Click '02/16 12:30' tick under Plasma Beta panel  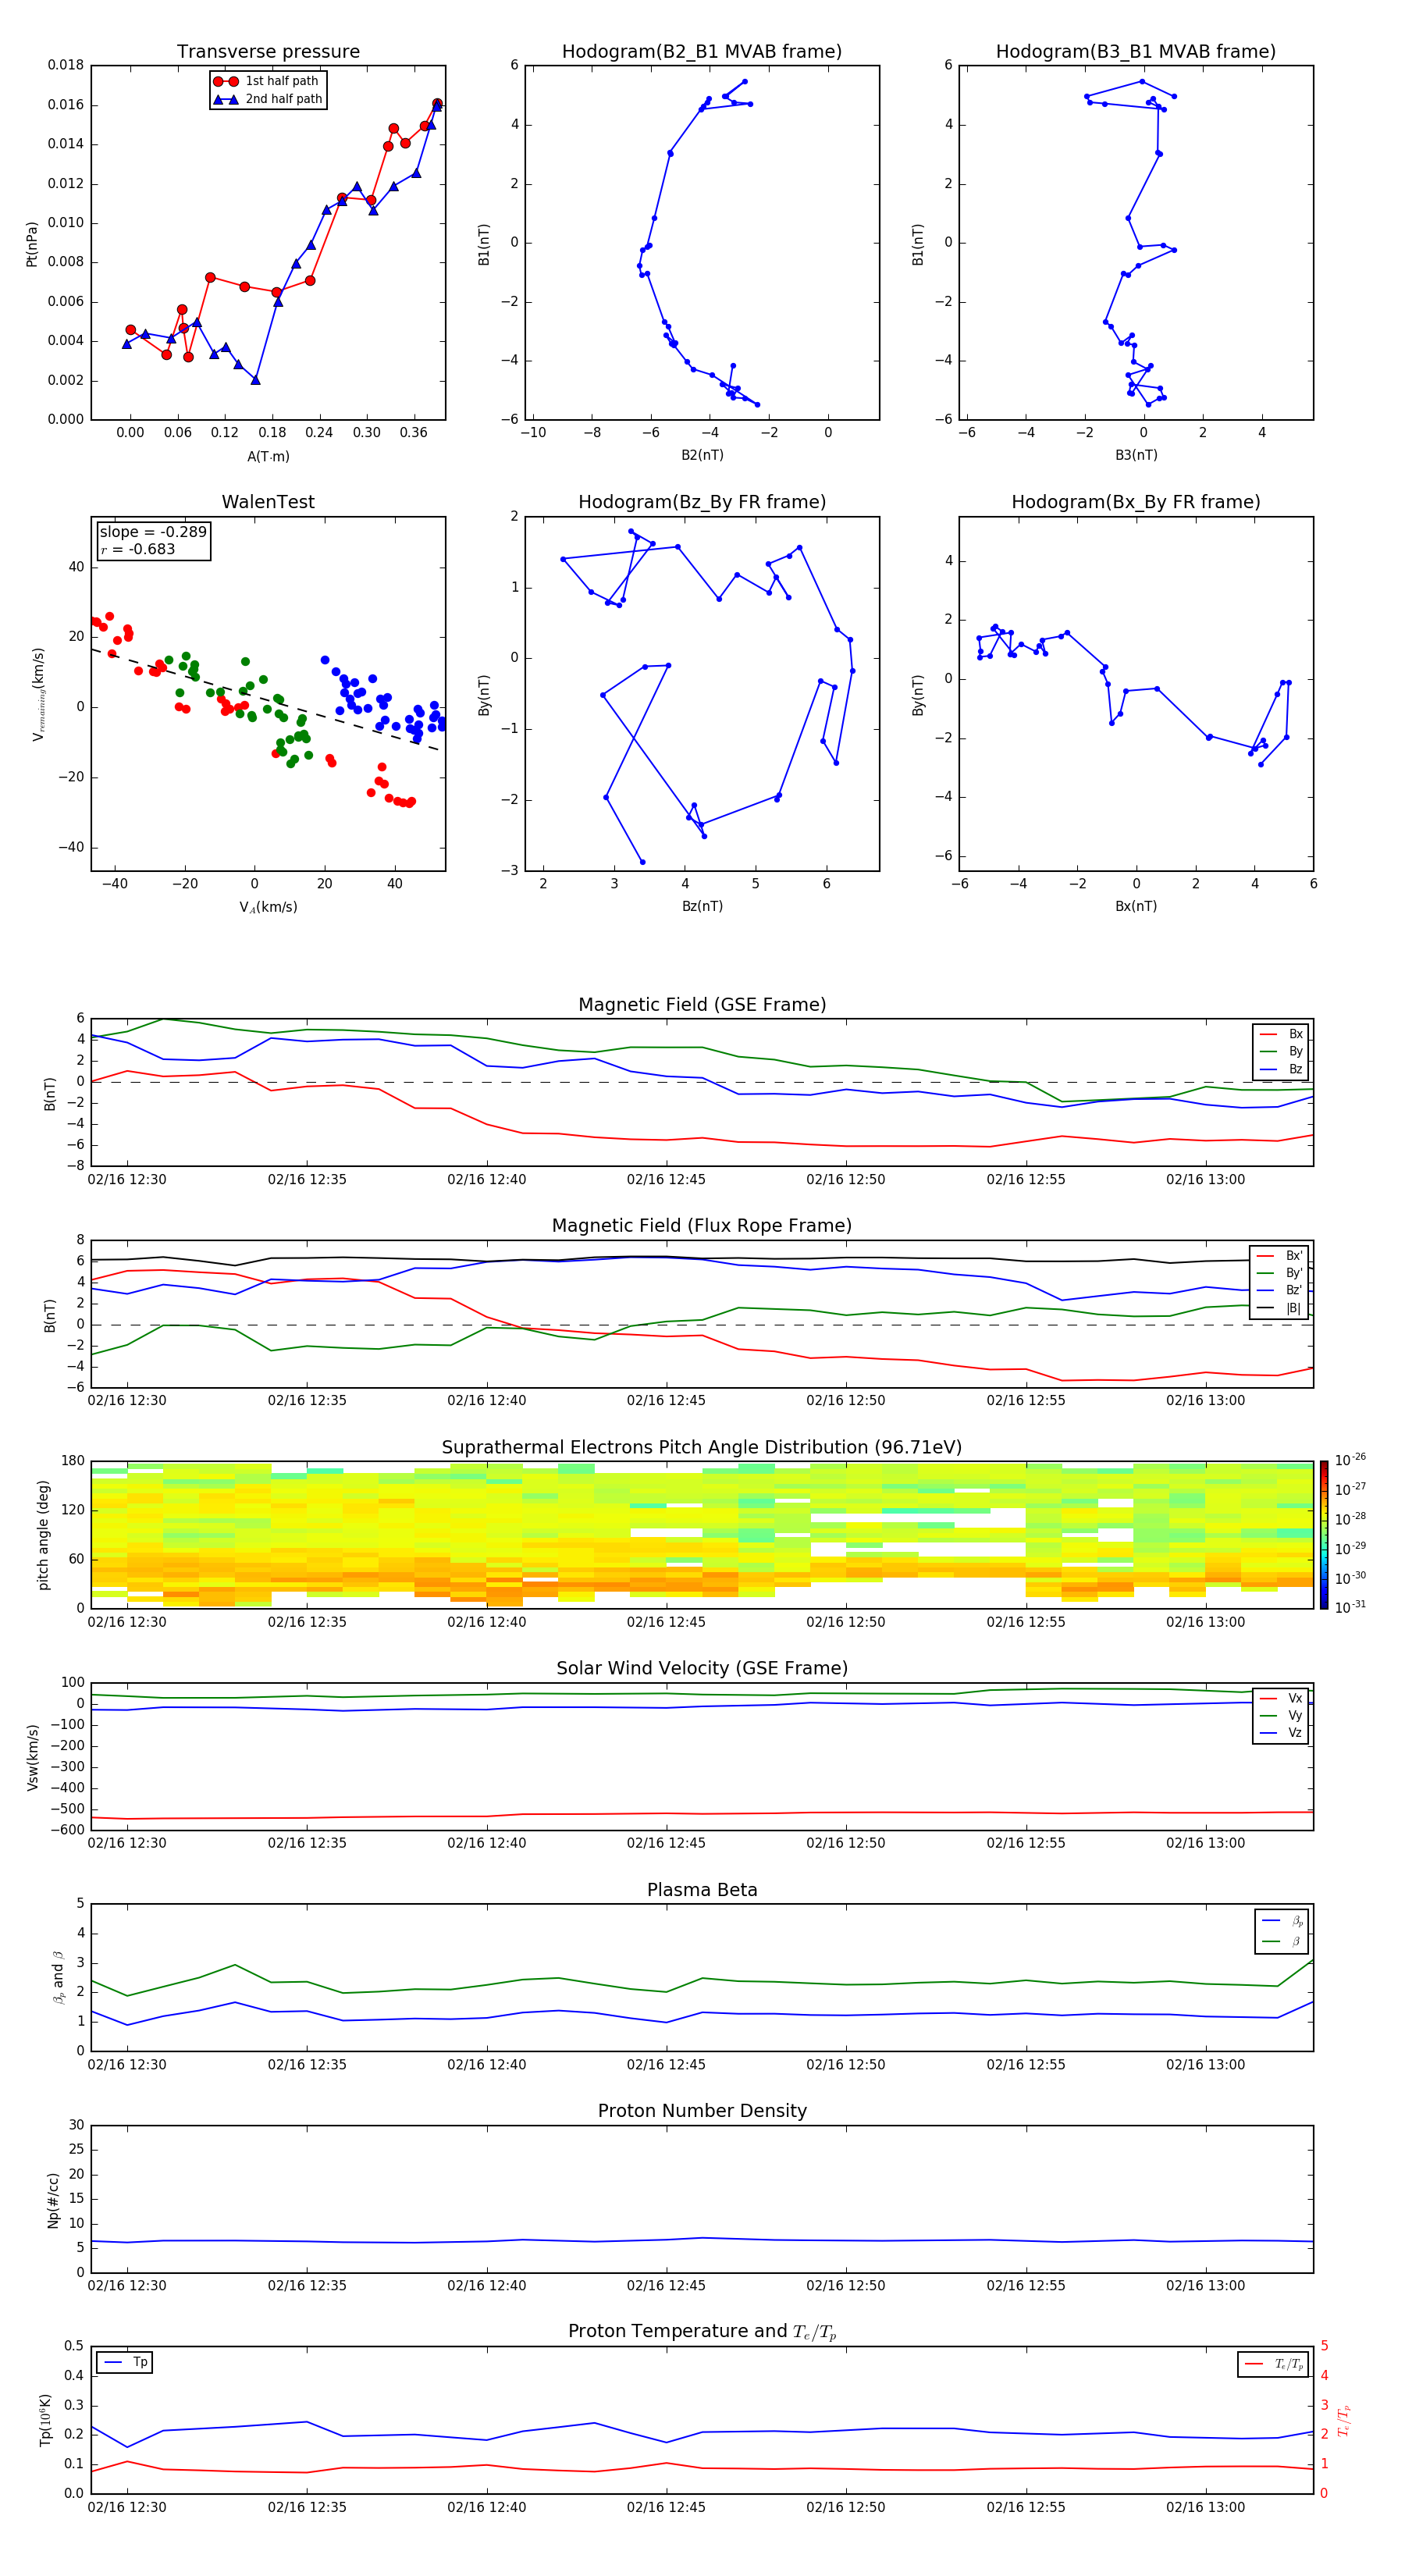click(127, 2064)
